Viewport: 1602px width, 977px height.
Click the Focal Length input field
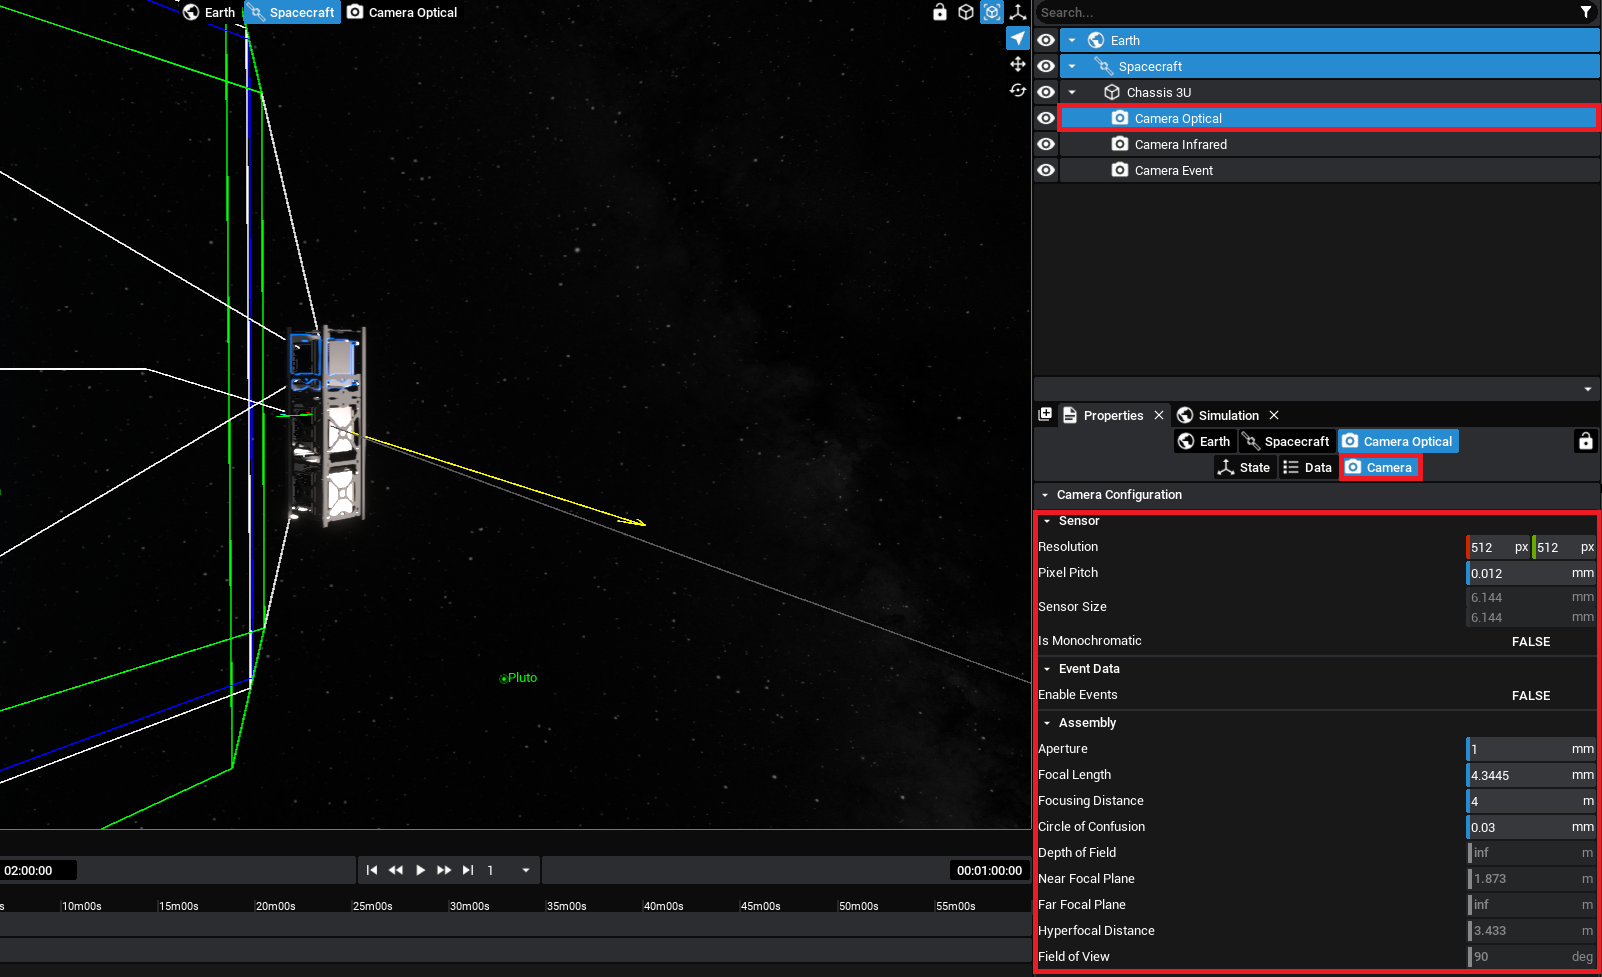click(x=1515, y=775)
